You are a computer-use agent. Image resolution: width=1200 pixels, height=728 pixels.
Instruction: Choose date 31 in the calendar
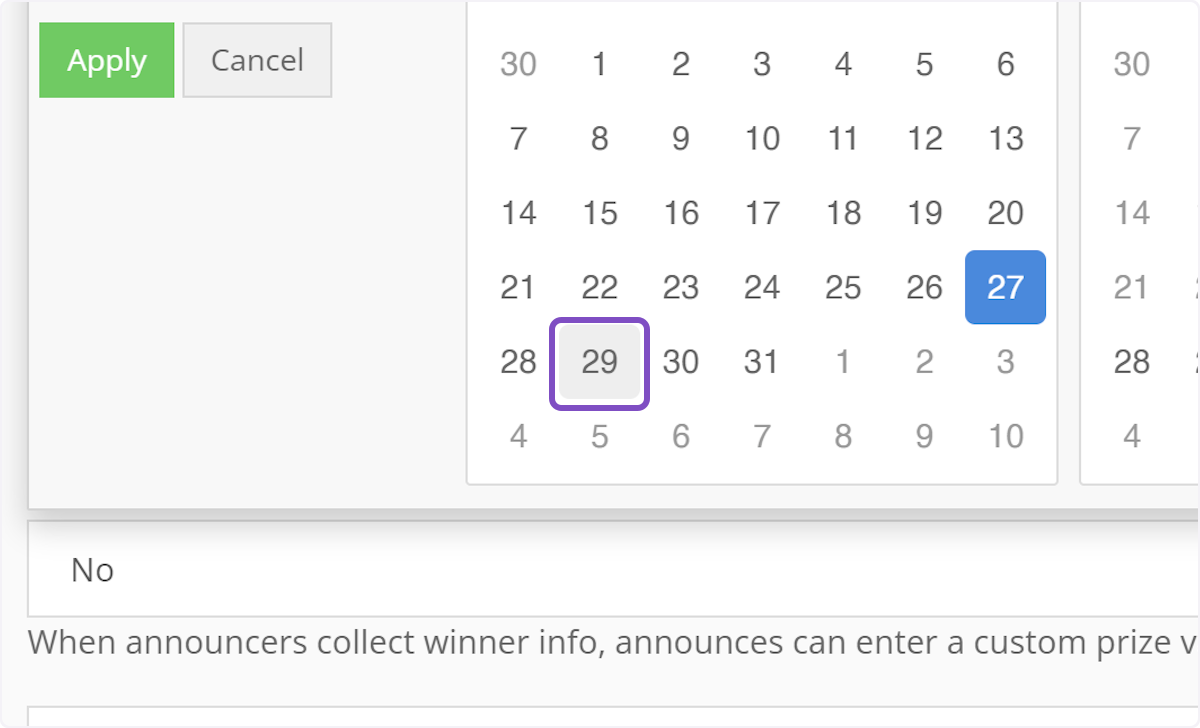[x=761, y=363]
